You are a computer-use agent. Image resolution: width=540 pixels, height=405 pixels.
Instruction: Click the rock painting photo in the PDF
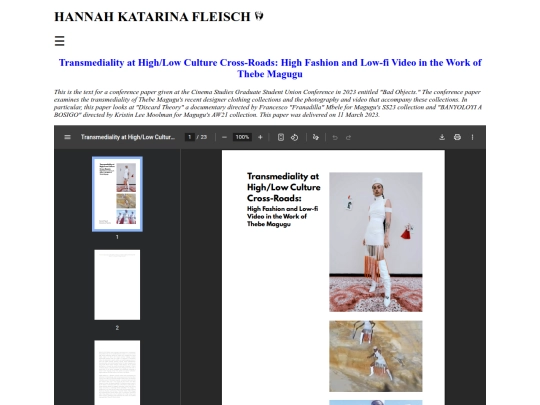[x=376, y=356]
